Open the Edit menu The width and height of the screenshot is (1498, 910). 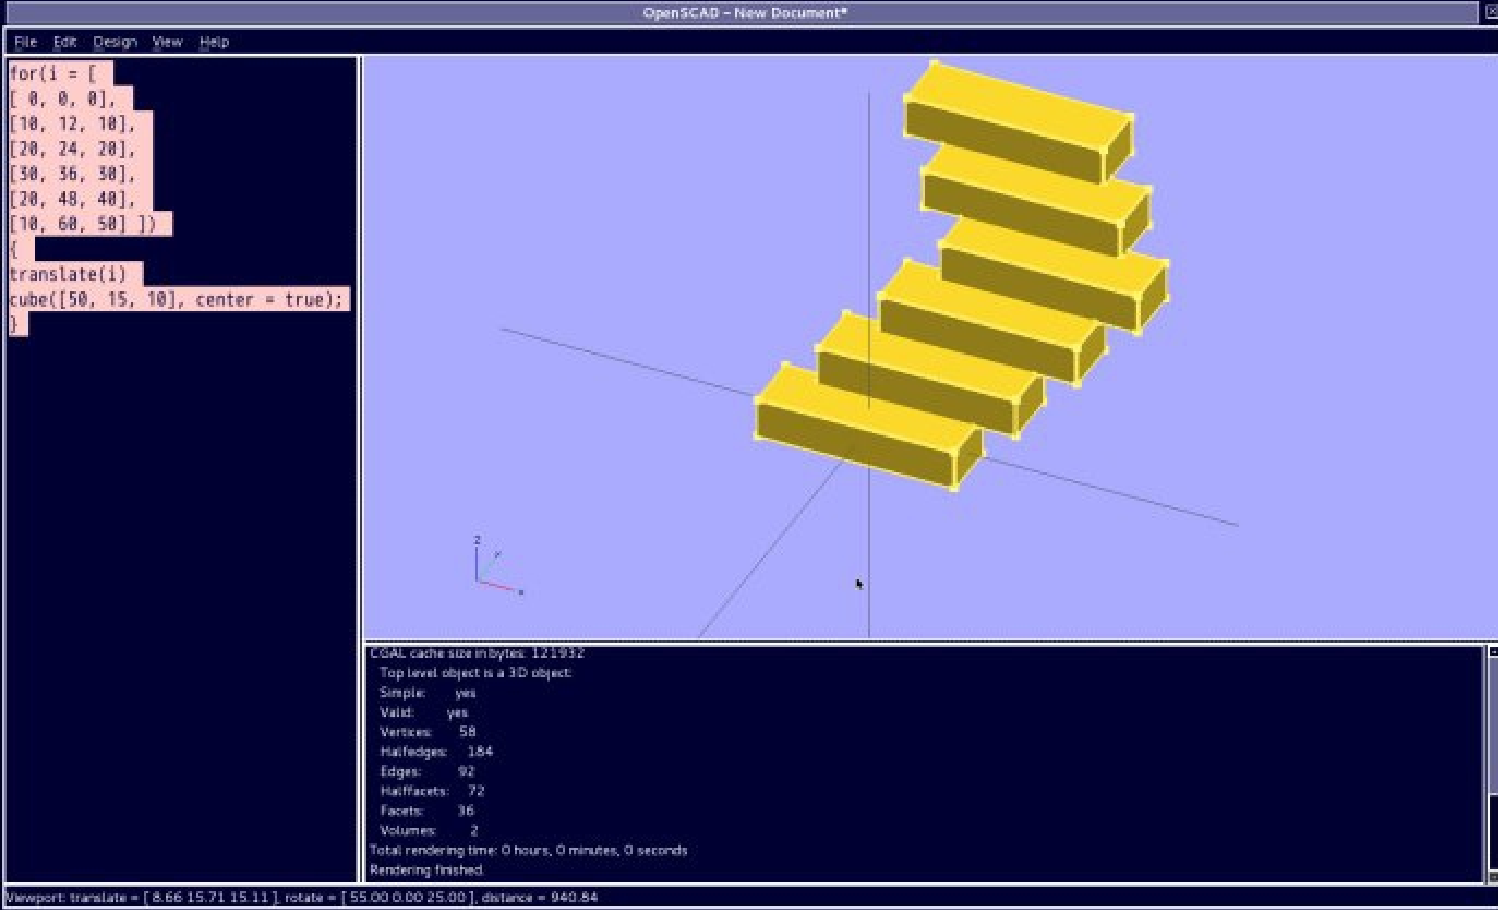pyautogui.click(x=65, y=42)
